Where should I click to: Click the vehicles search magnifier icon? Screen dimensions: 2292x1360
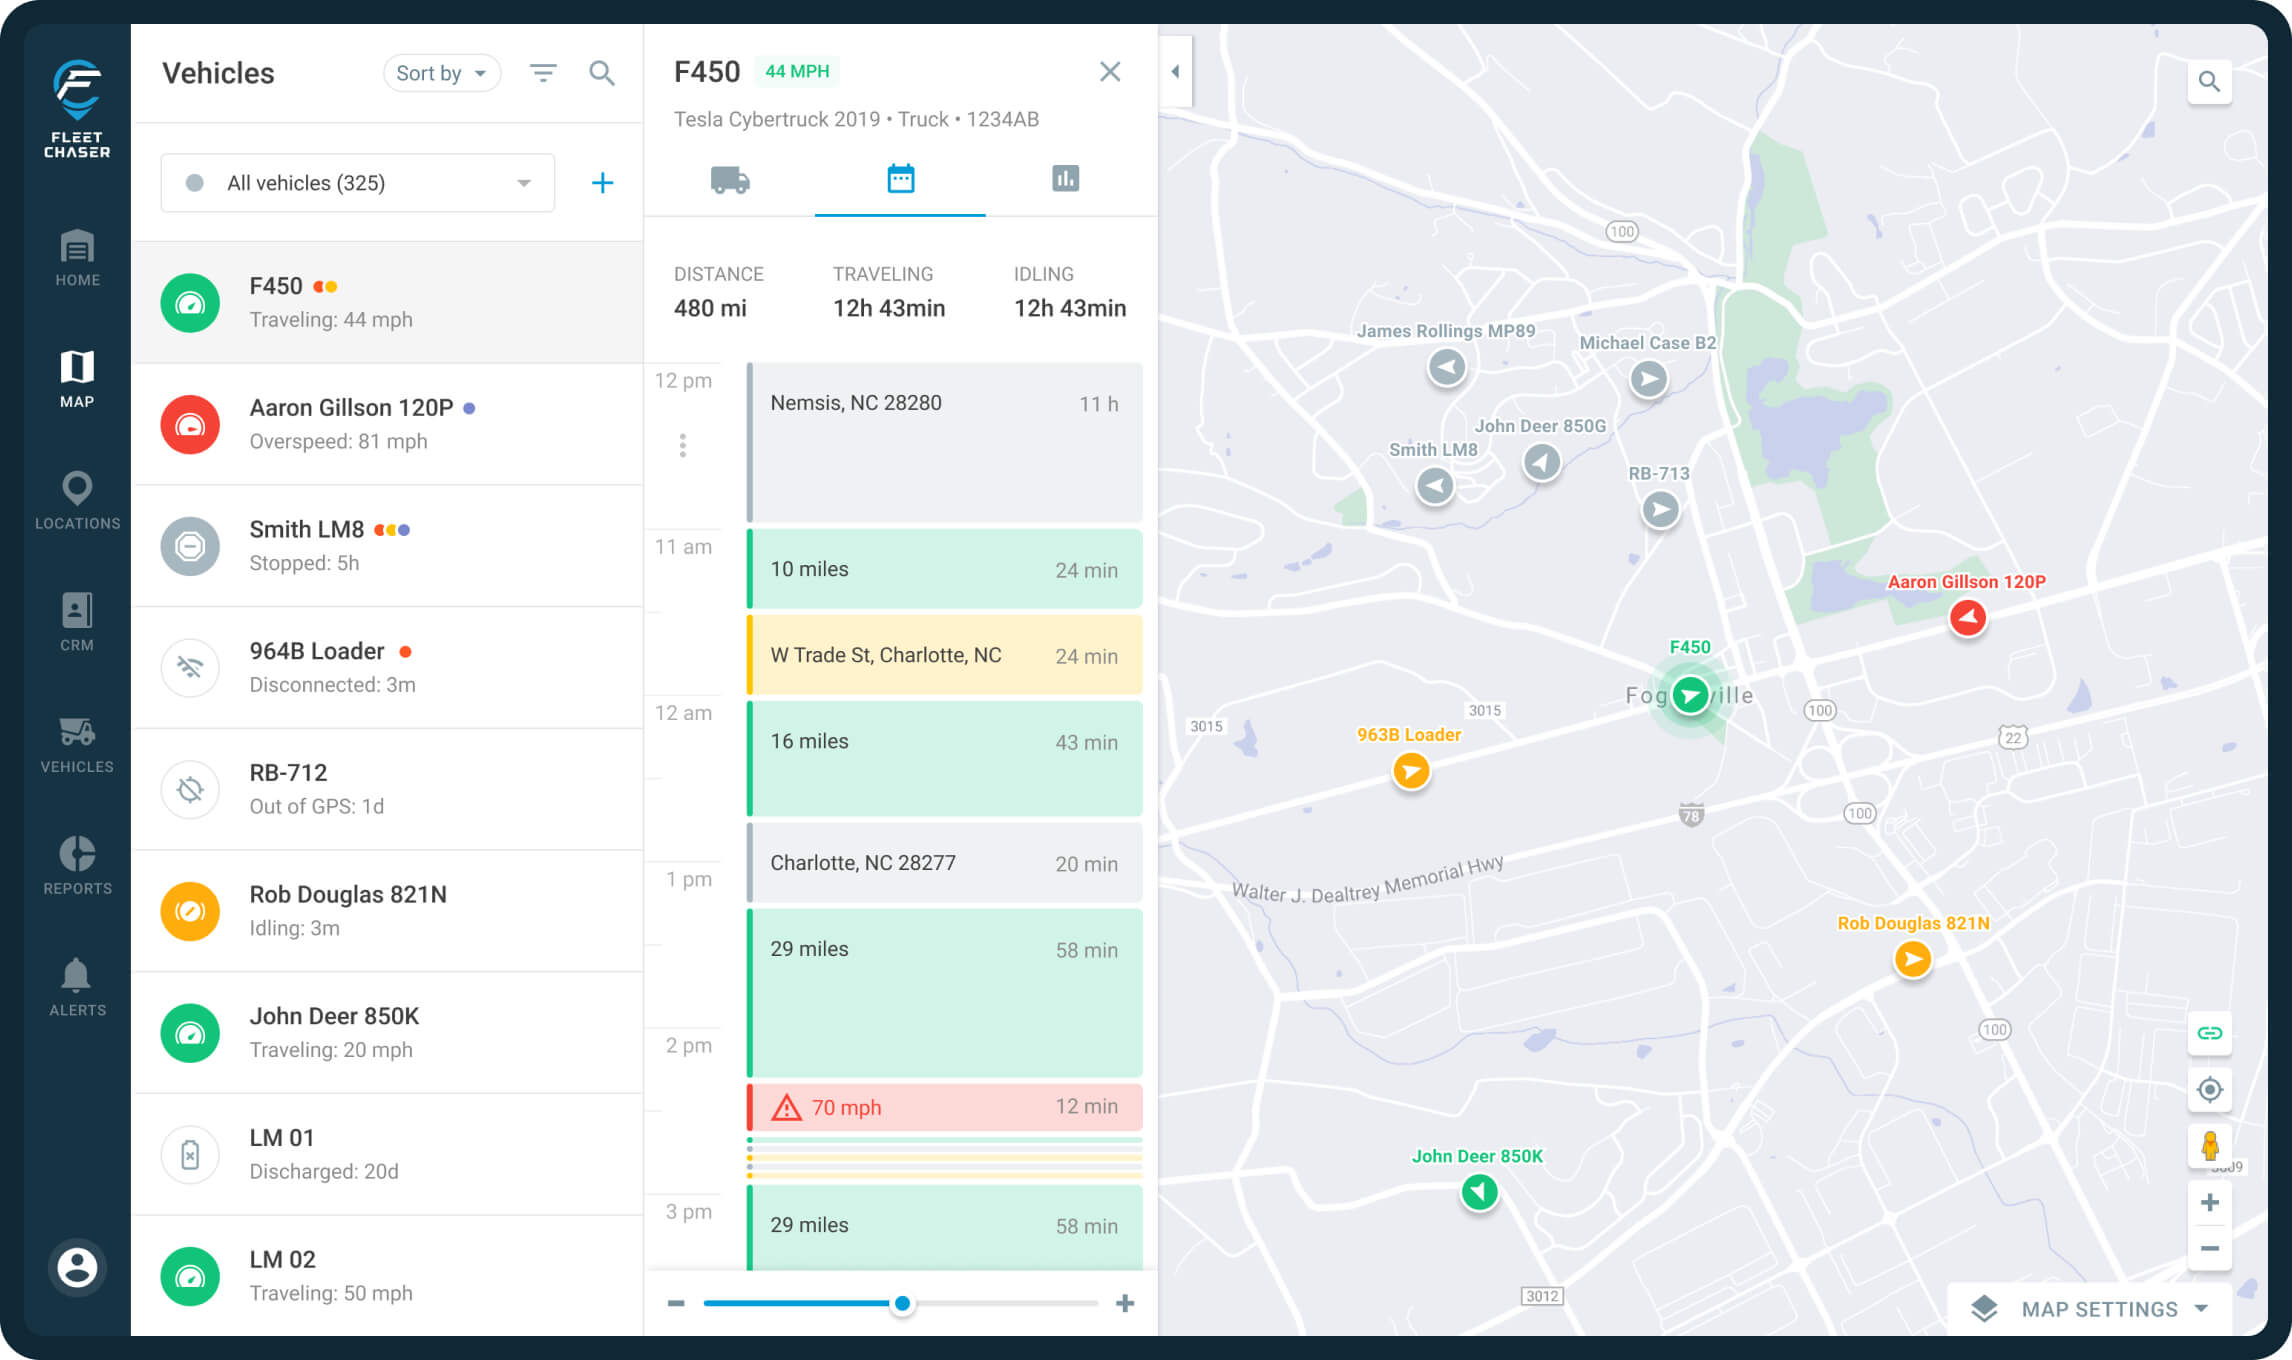[x=601, y=73]
